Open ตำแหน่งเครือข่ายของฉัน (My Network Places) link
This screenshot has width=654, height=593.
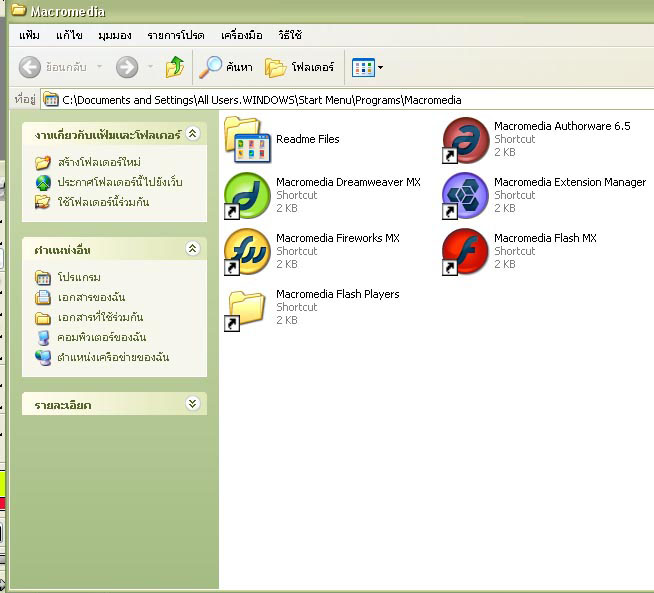tap(113, 357)
